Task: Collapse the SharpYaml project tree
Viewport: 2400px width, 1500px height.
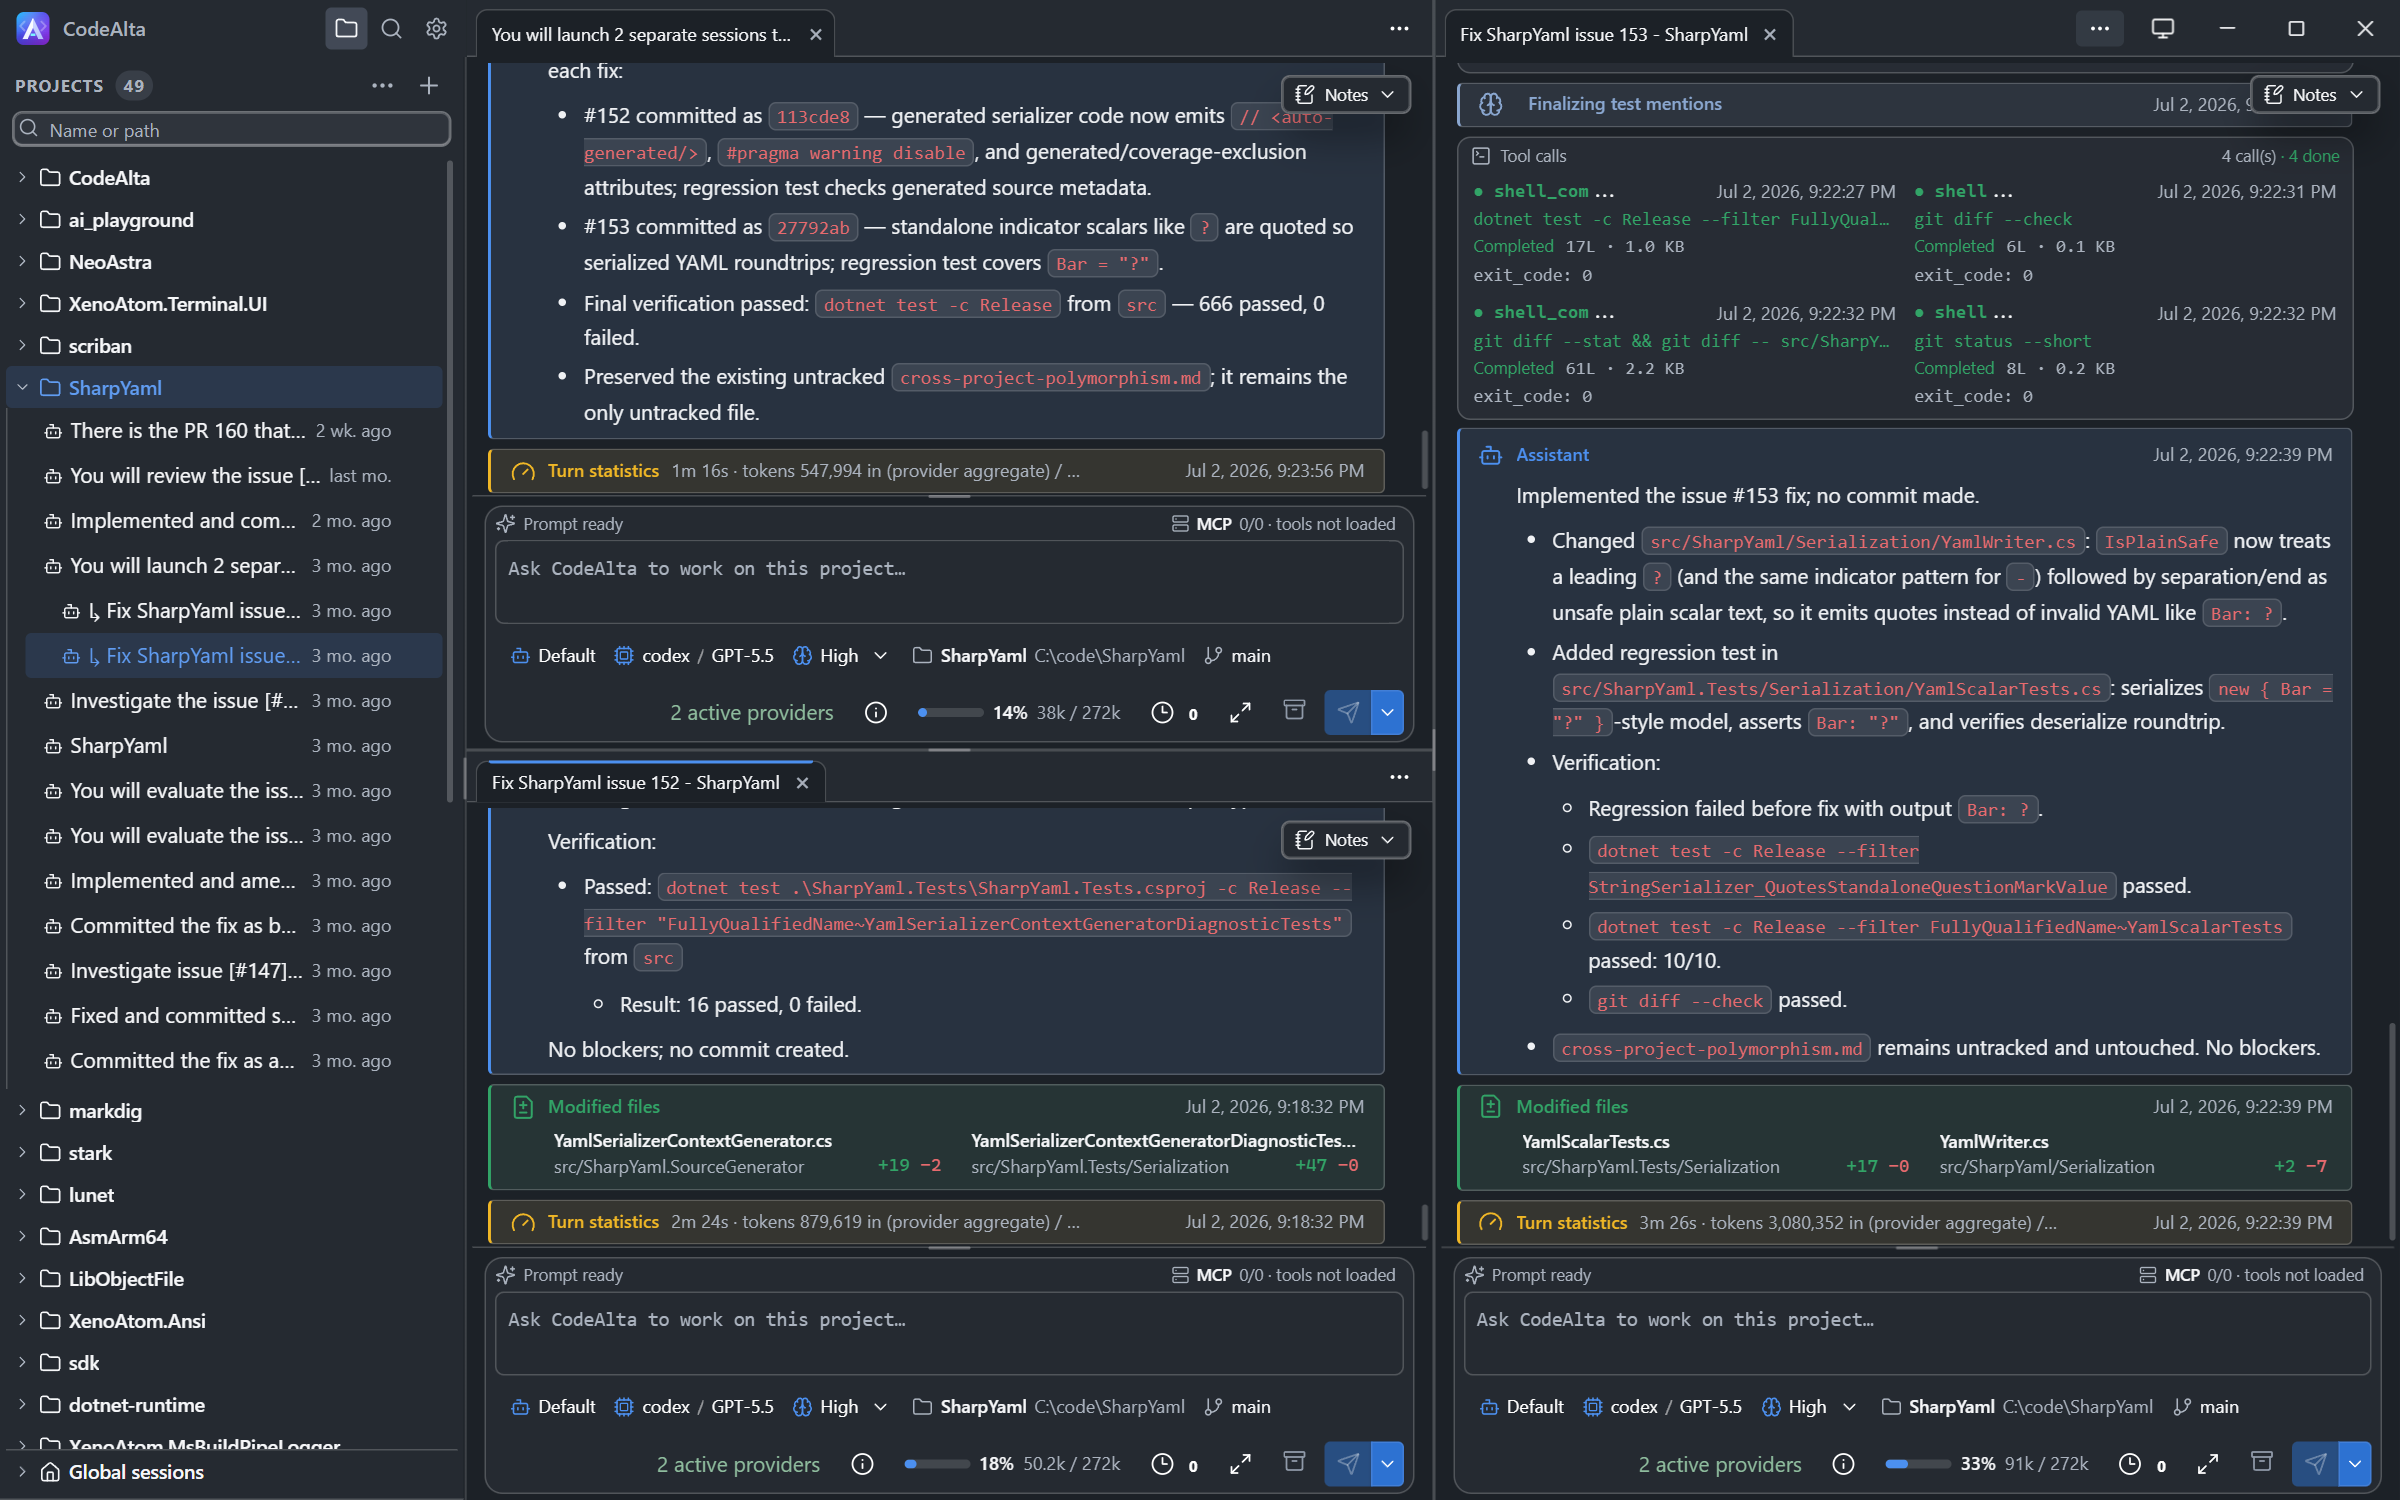Action: tap(22, 388)
